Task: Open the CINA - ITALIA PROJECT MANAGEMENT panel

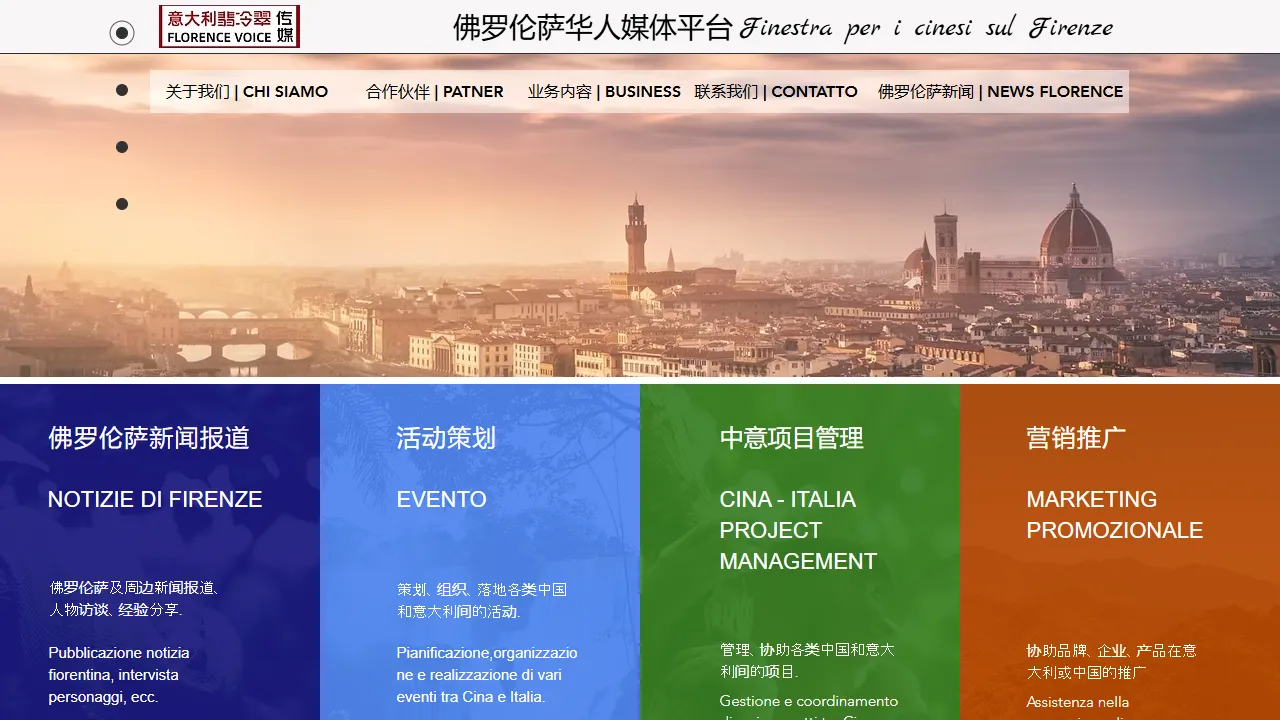Action: [798, 530]
